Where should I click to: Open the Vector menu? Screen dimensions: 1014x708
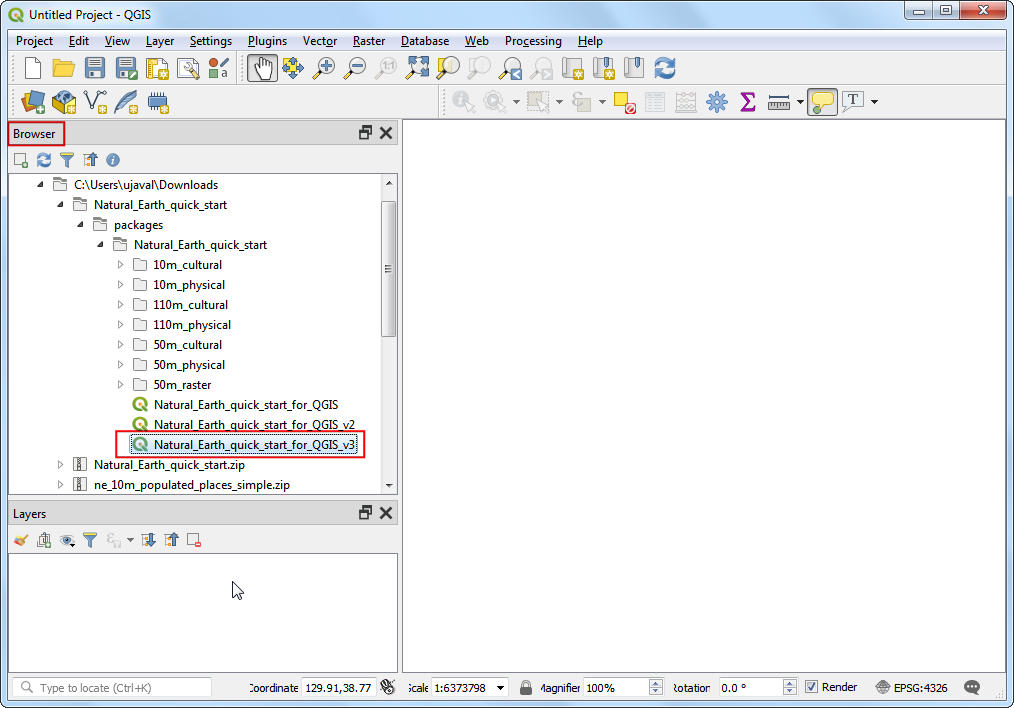320,41
